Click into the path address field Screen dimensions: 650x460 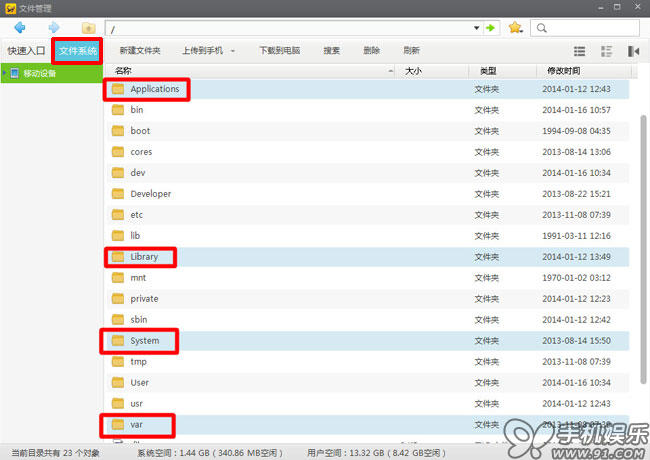(290, 28)
